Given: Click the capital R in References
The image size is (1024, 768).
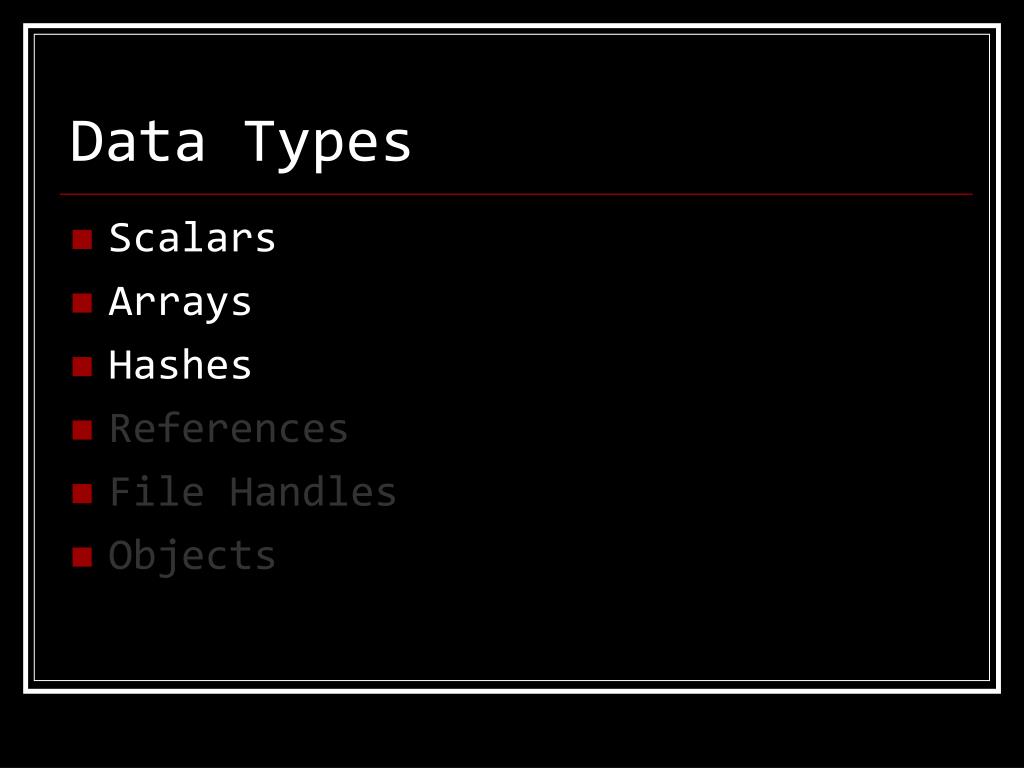Looking at the screenshot, I should (x=121, y=428).
